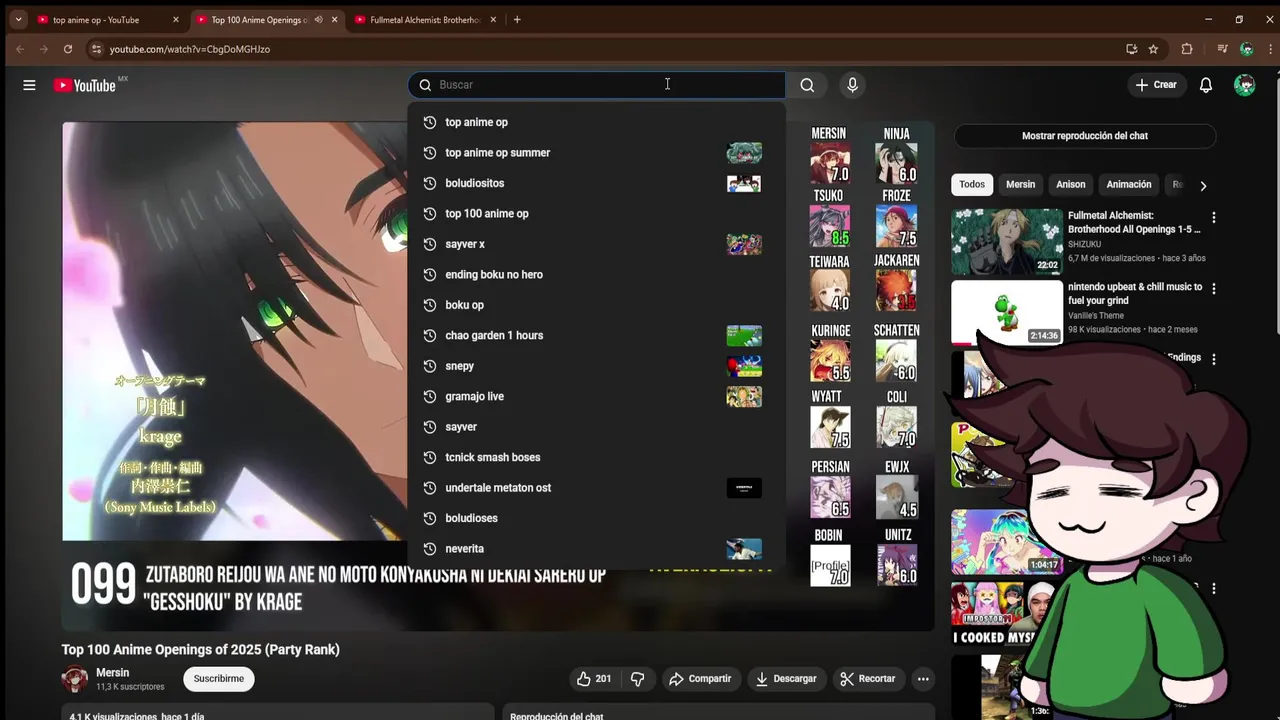Switch to 'top anime op - YouTube' tab
The image size is (1280, 720).
(x=107, y=20)
